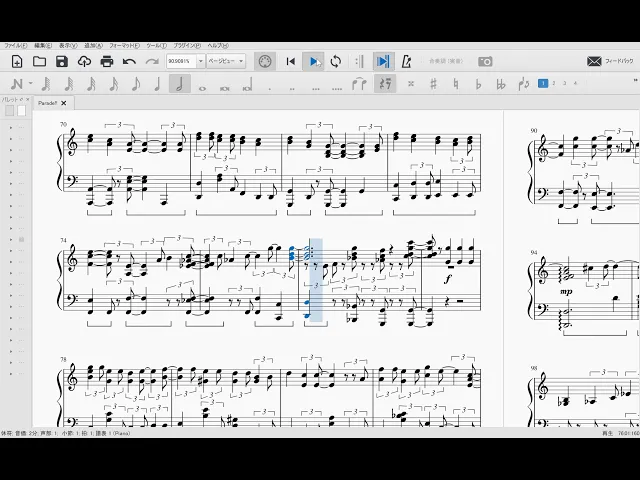Image resolution: width=640 pixels, height=480 pixels.
Task: Open feedback via the envelope icon
Action: tap(594, 62)
